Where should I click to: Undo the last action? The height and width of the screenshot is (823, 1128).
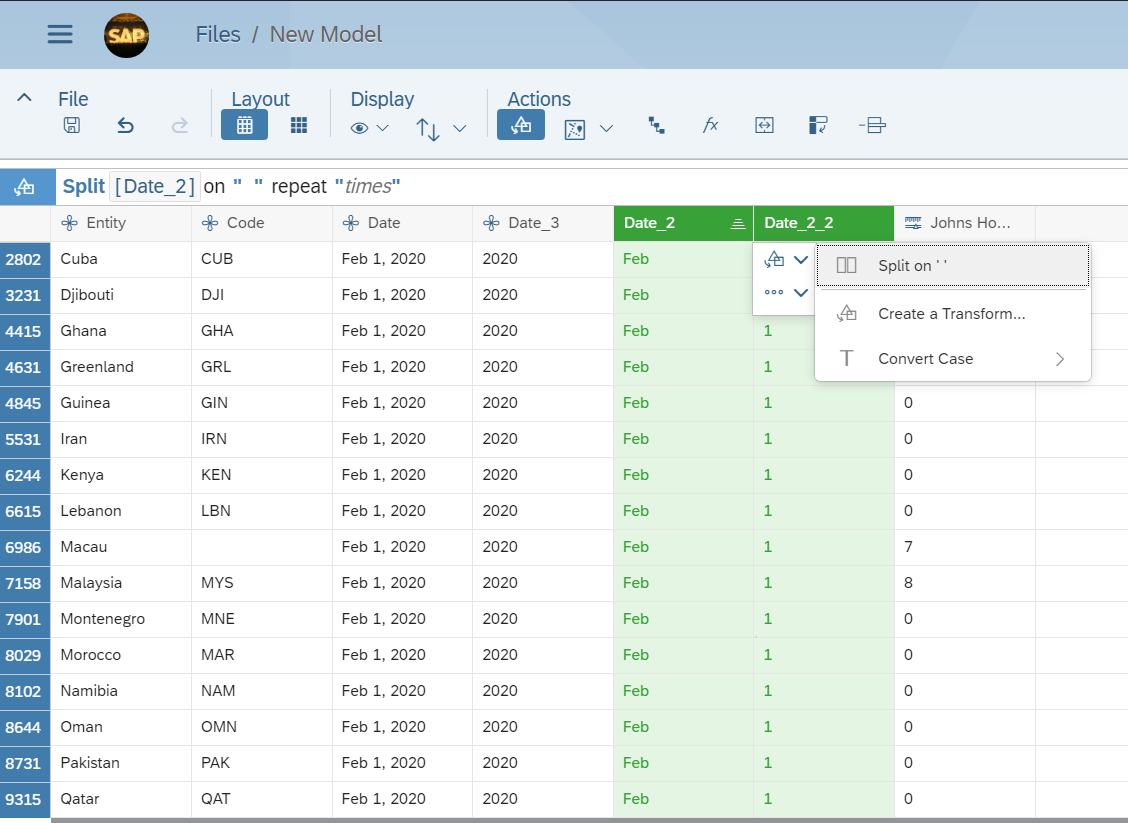click(x=125, y=125)
